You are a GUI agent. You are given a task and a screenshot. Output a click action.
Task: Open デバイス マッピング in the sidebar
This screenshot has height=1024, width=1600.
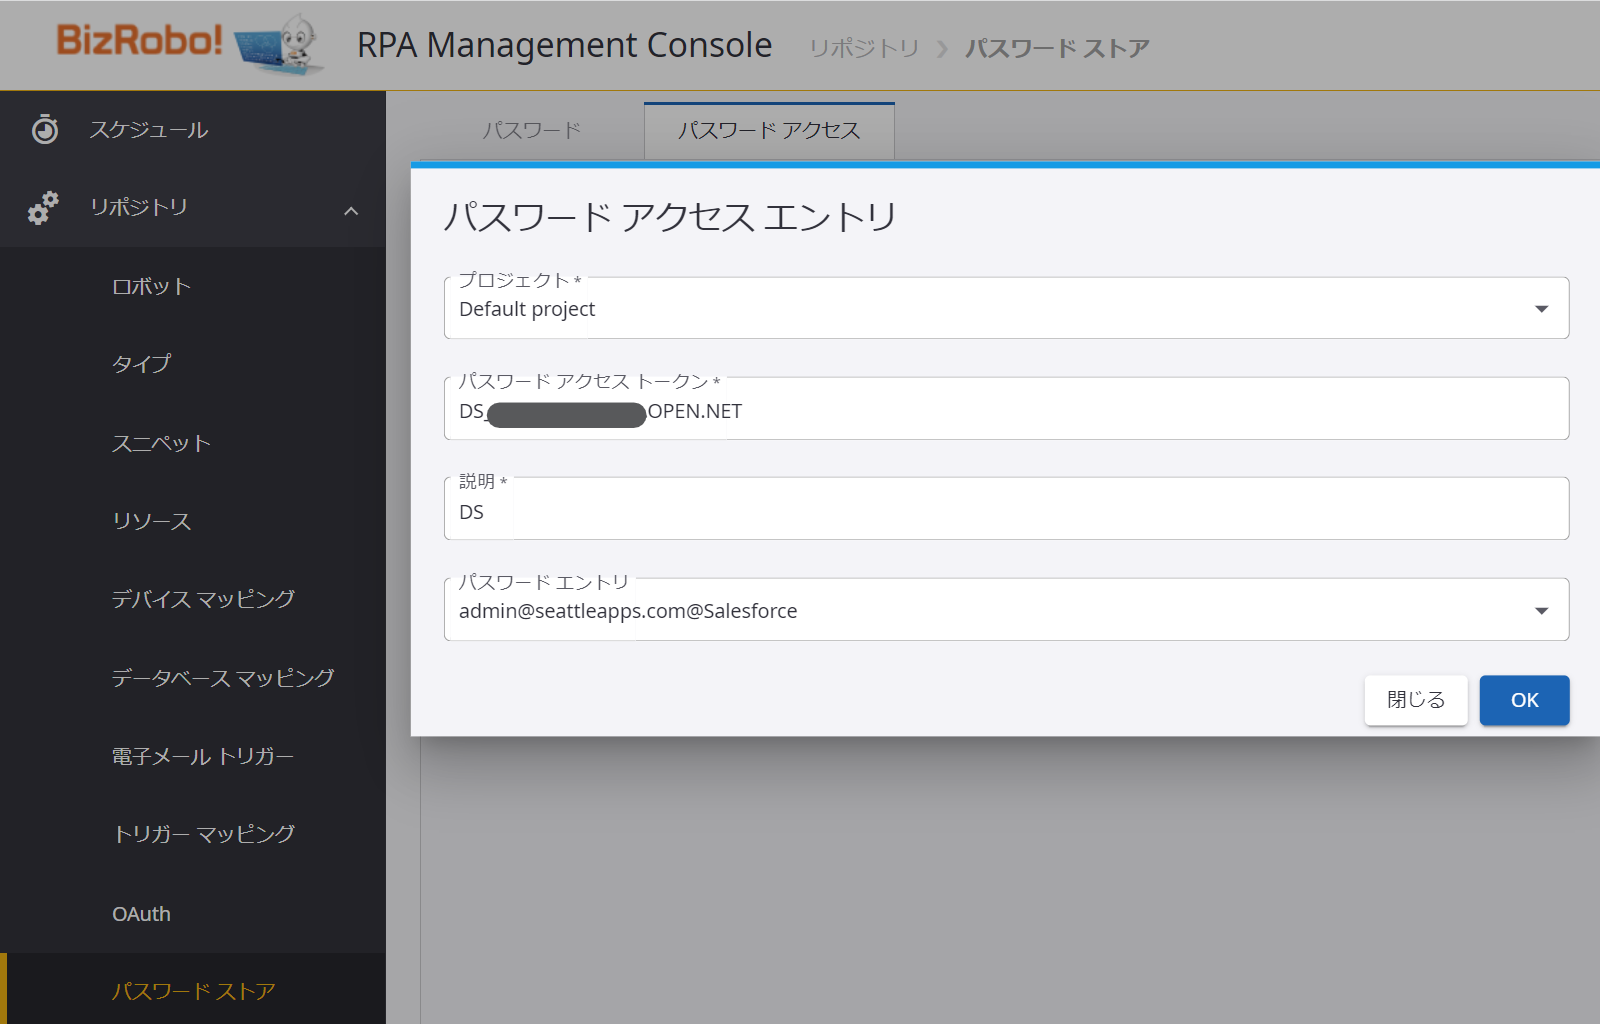coord(203,599)
